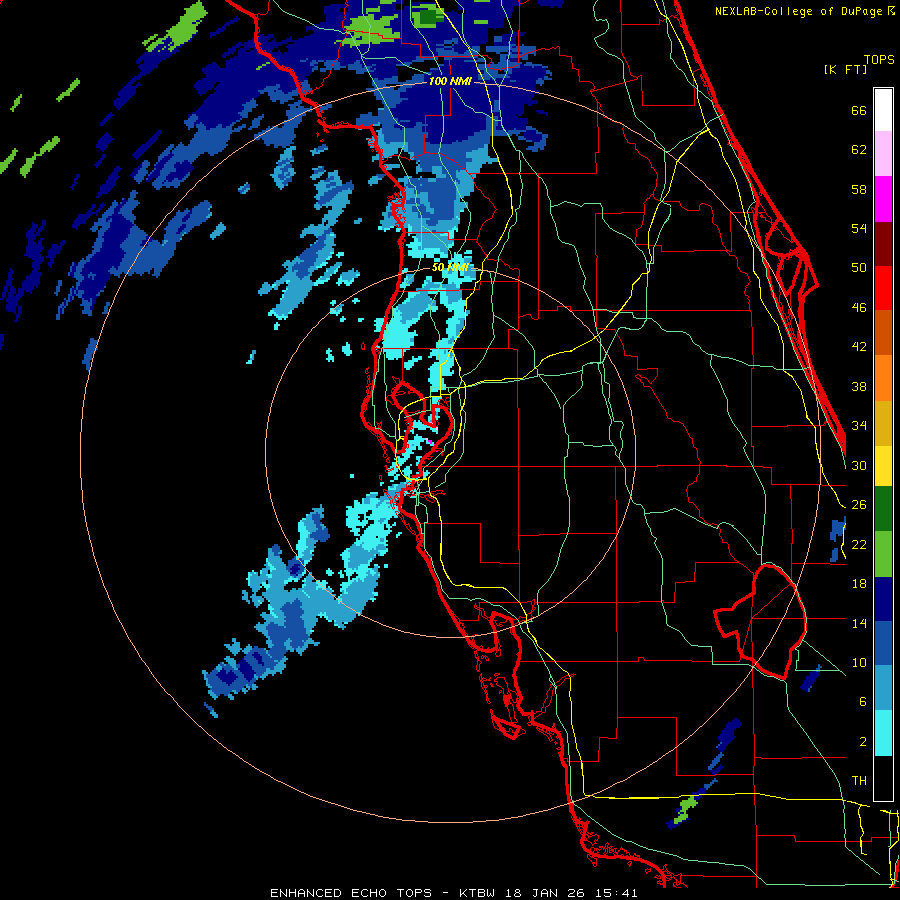Select the dark orange legend color segment
The width and height of the screenshot is (900, 900).
(883, 333)
